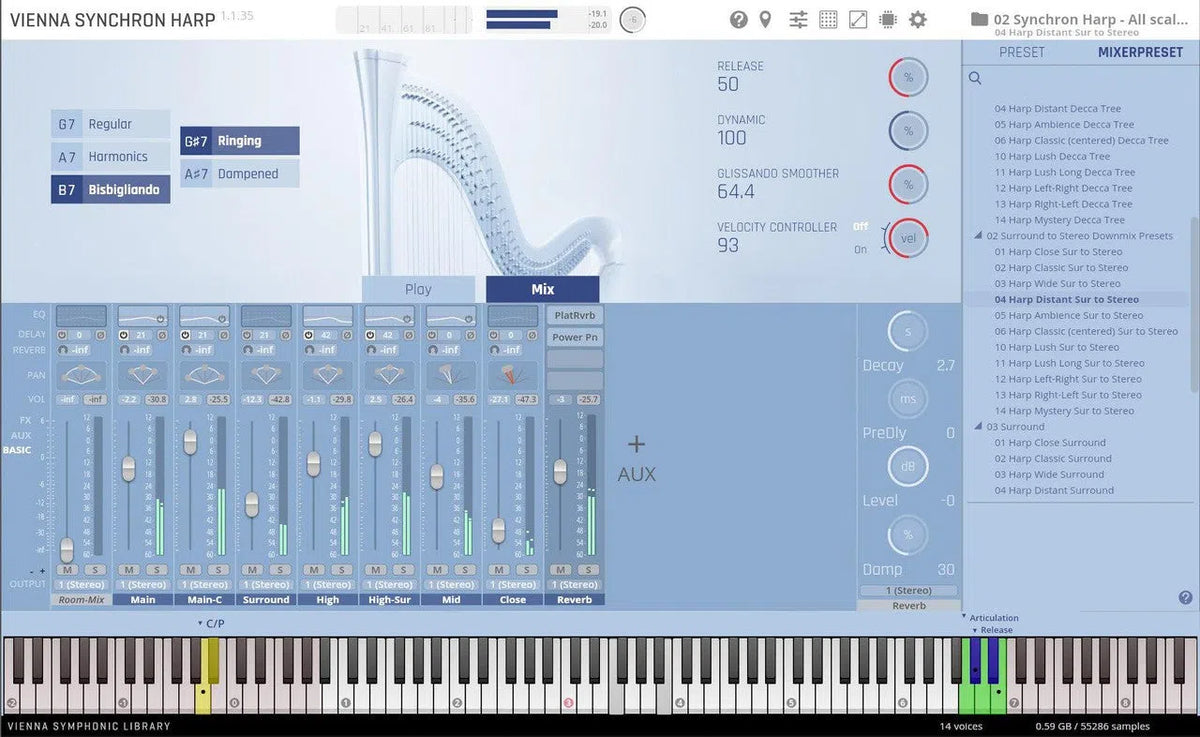Click the locate pin icon in the toolbar
1200x737 pixels.
tap(765, 19)
